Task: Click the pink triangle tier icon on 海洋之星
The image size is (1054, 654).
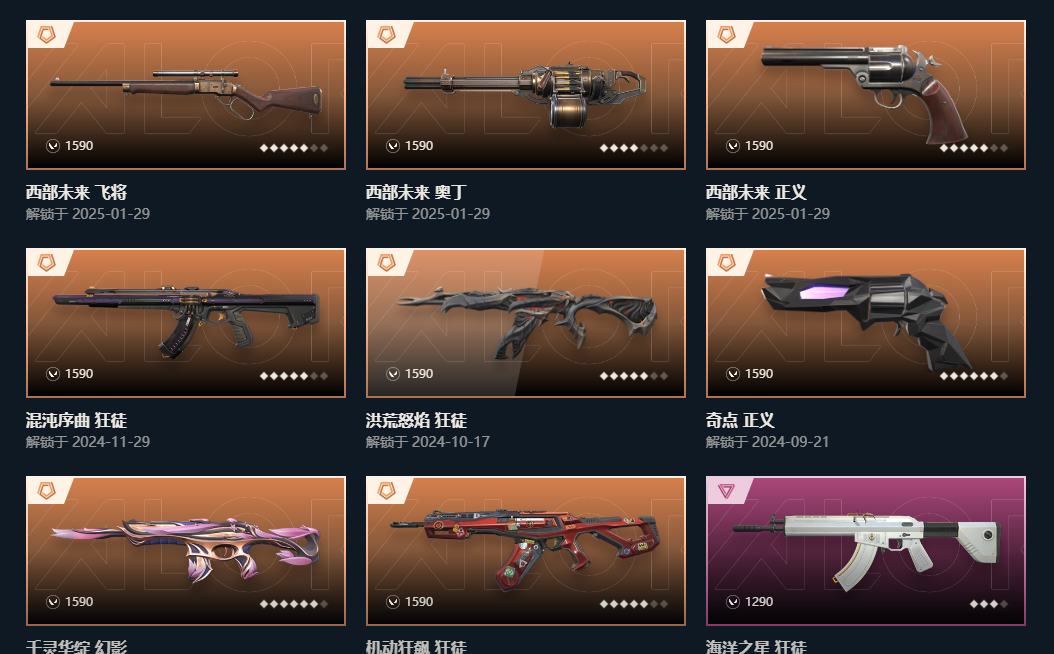Action: pyautogui.click(x=726, y=491)
